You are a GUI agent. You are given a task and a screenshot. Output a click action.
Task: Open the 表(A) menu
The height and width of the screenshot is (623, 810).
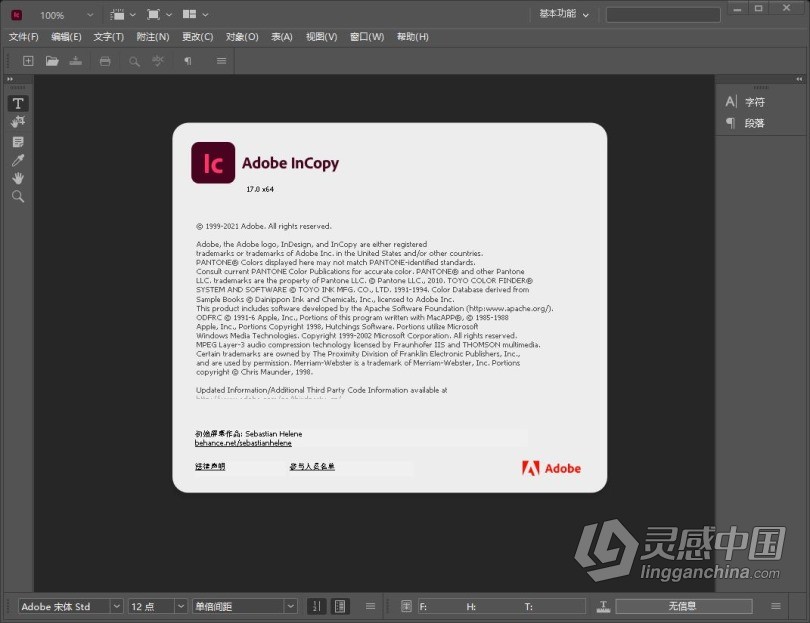click(x=282, y=37)
